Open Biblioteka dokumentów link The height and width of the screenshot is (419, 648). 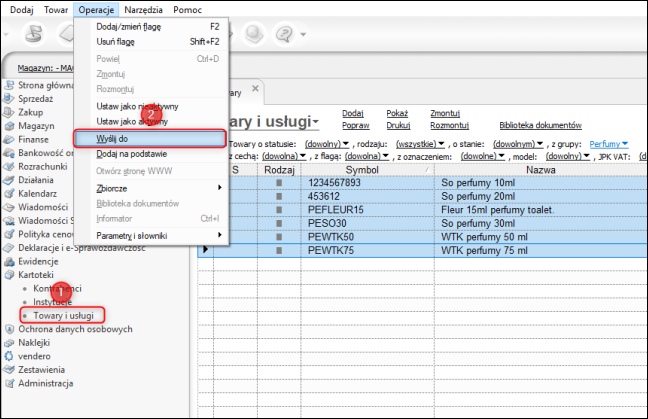pos(541,125)
